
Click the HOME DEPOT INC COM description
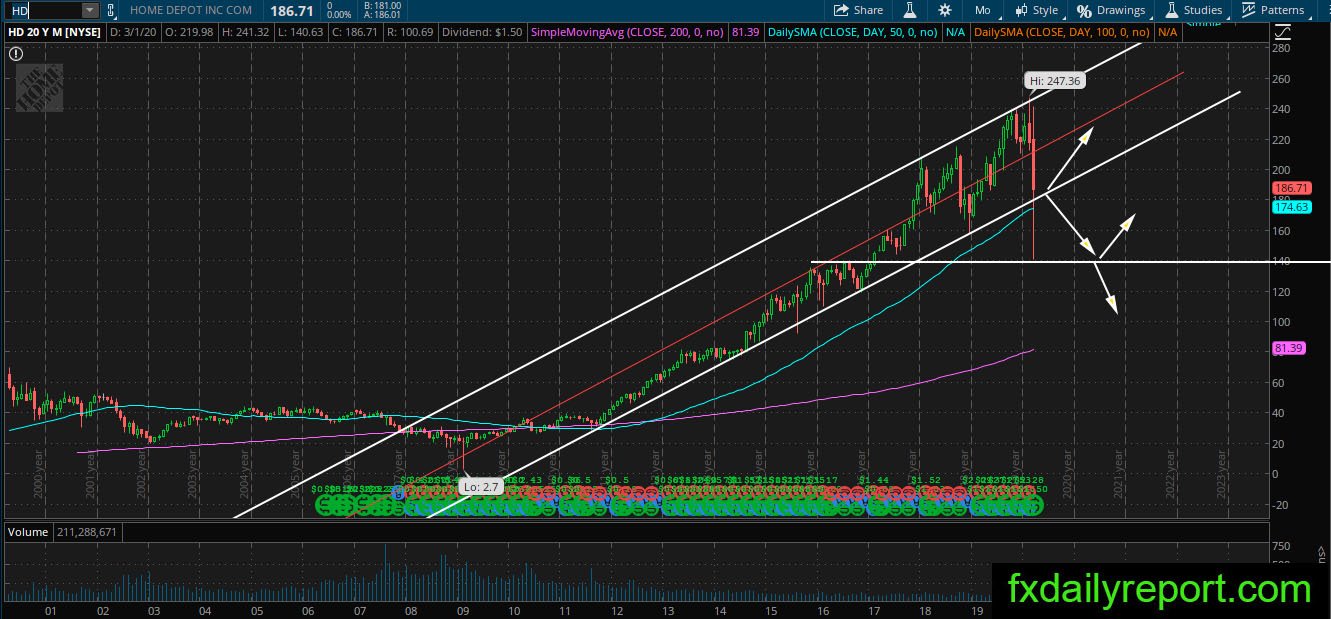[x=192, y=10]
